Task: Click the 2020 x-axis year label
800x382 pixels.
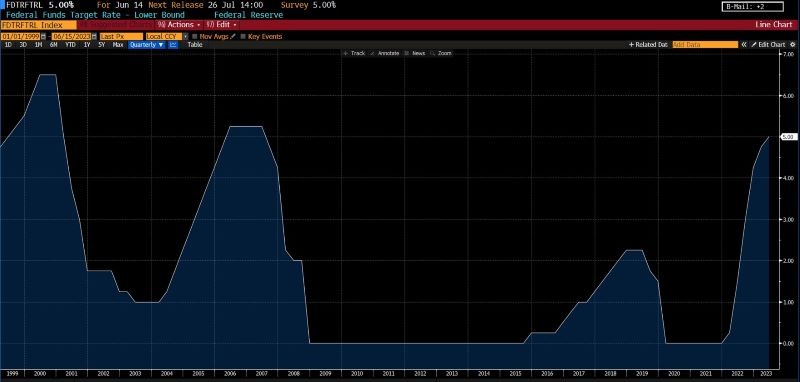Action: tap(674, 374)
